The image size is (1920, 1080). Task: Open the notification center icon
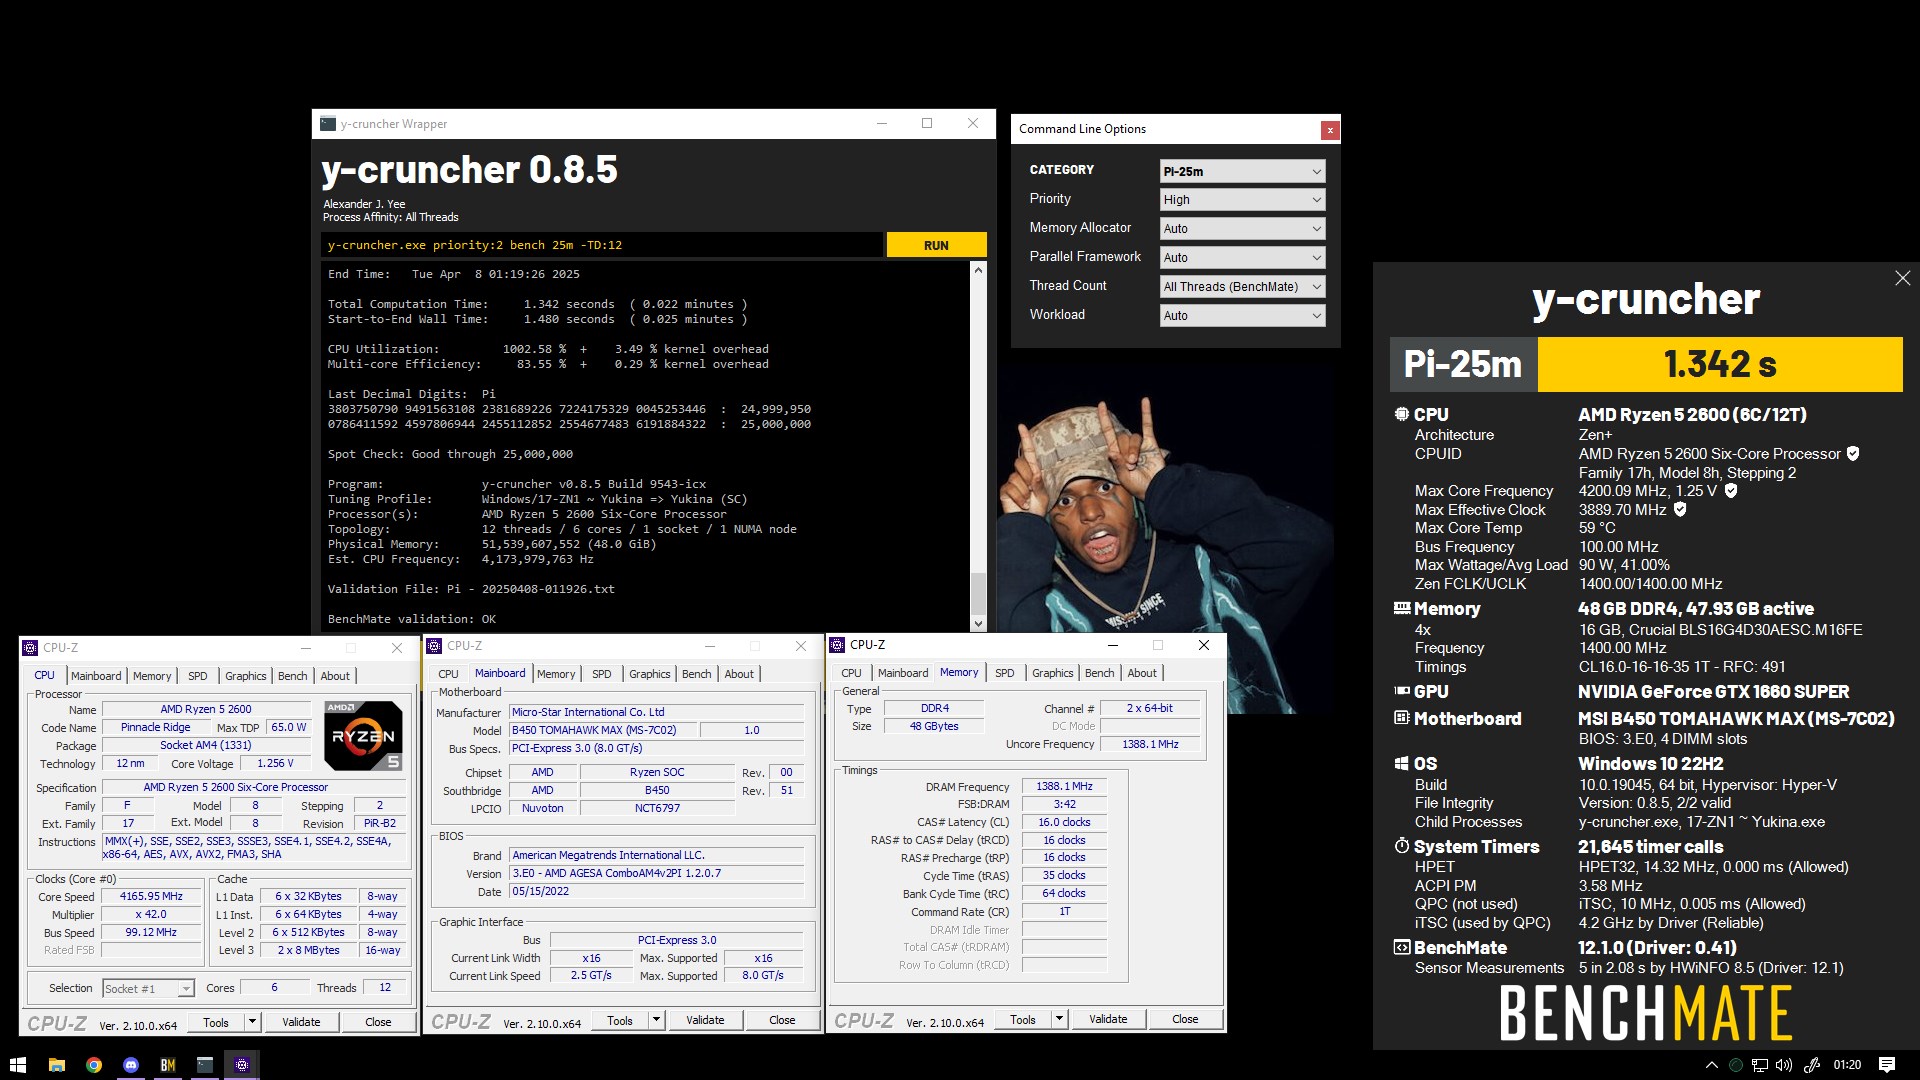click(x=1887, y=1065)
